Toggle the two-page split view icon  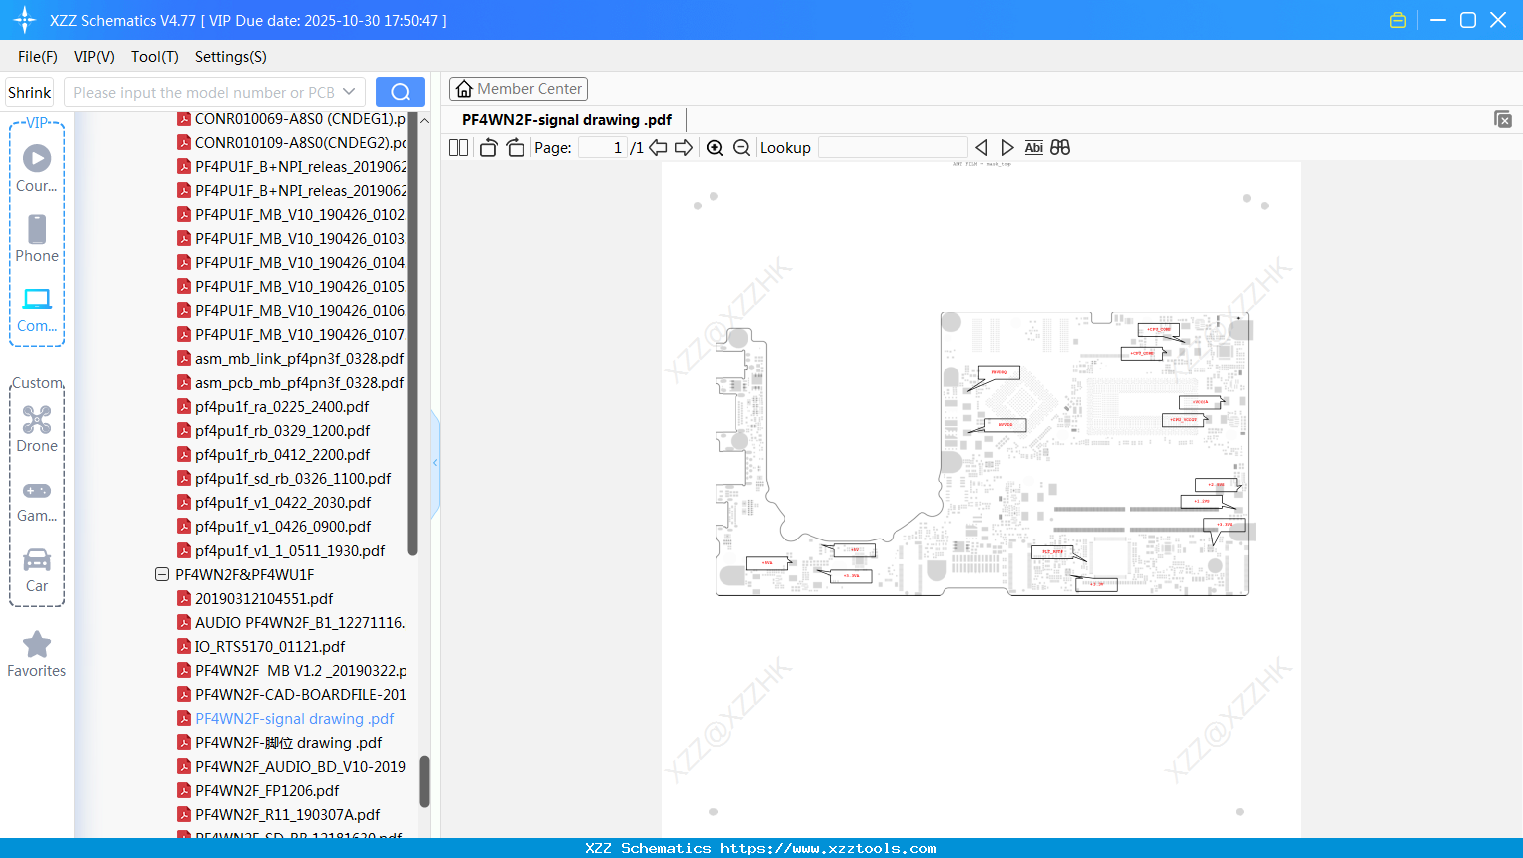[458, 148]
